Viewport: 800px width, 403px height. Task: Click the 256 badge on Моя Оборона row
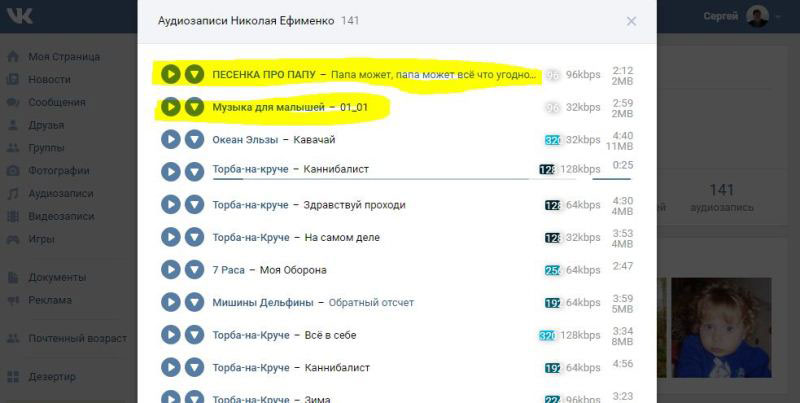553,270
